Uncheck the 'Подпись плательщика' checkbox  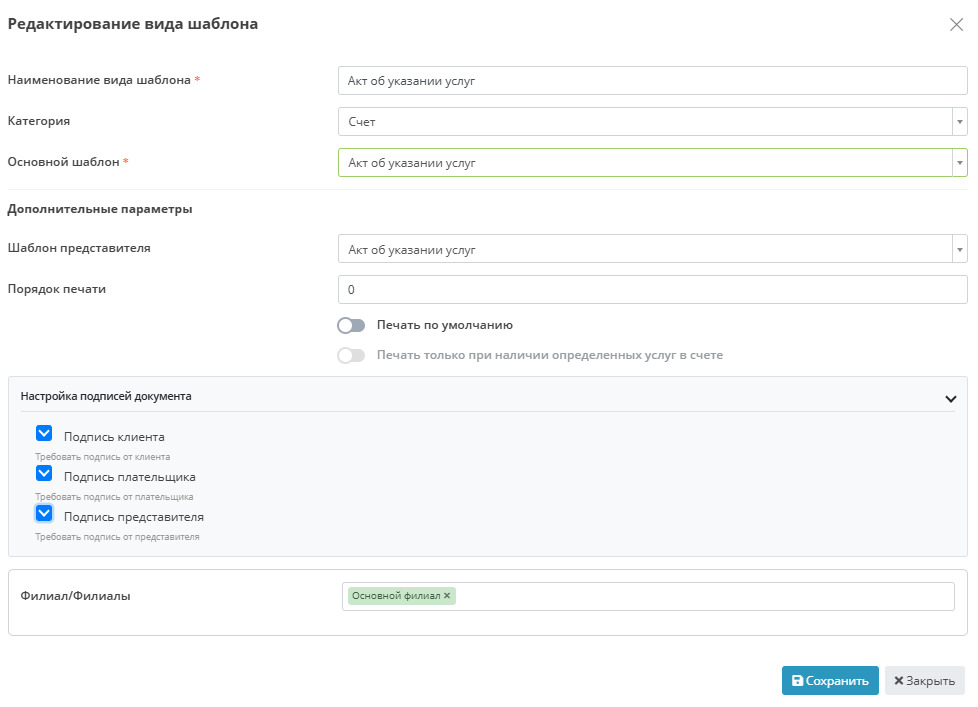pos(44,474)
